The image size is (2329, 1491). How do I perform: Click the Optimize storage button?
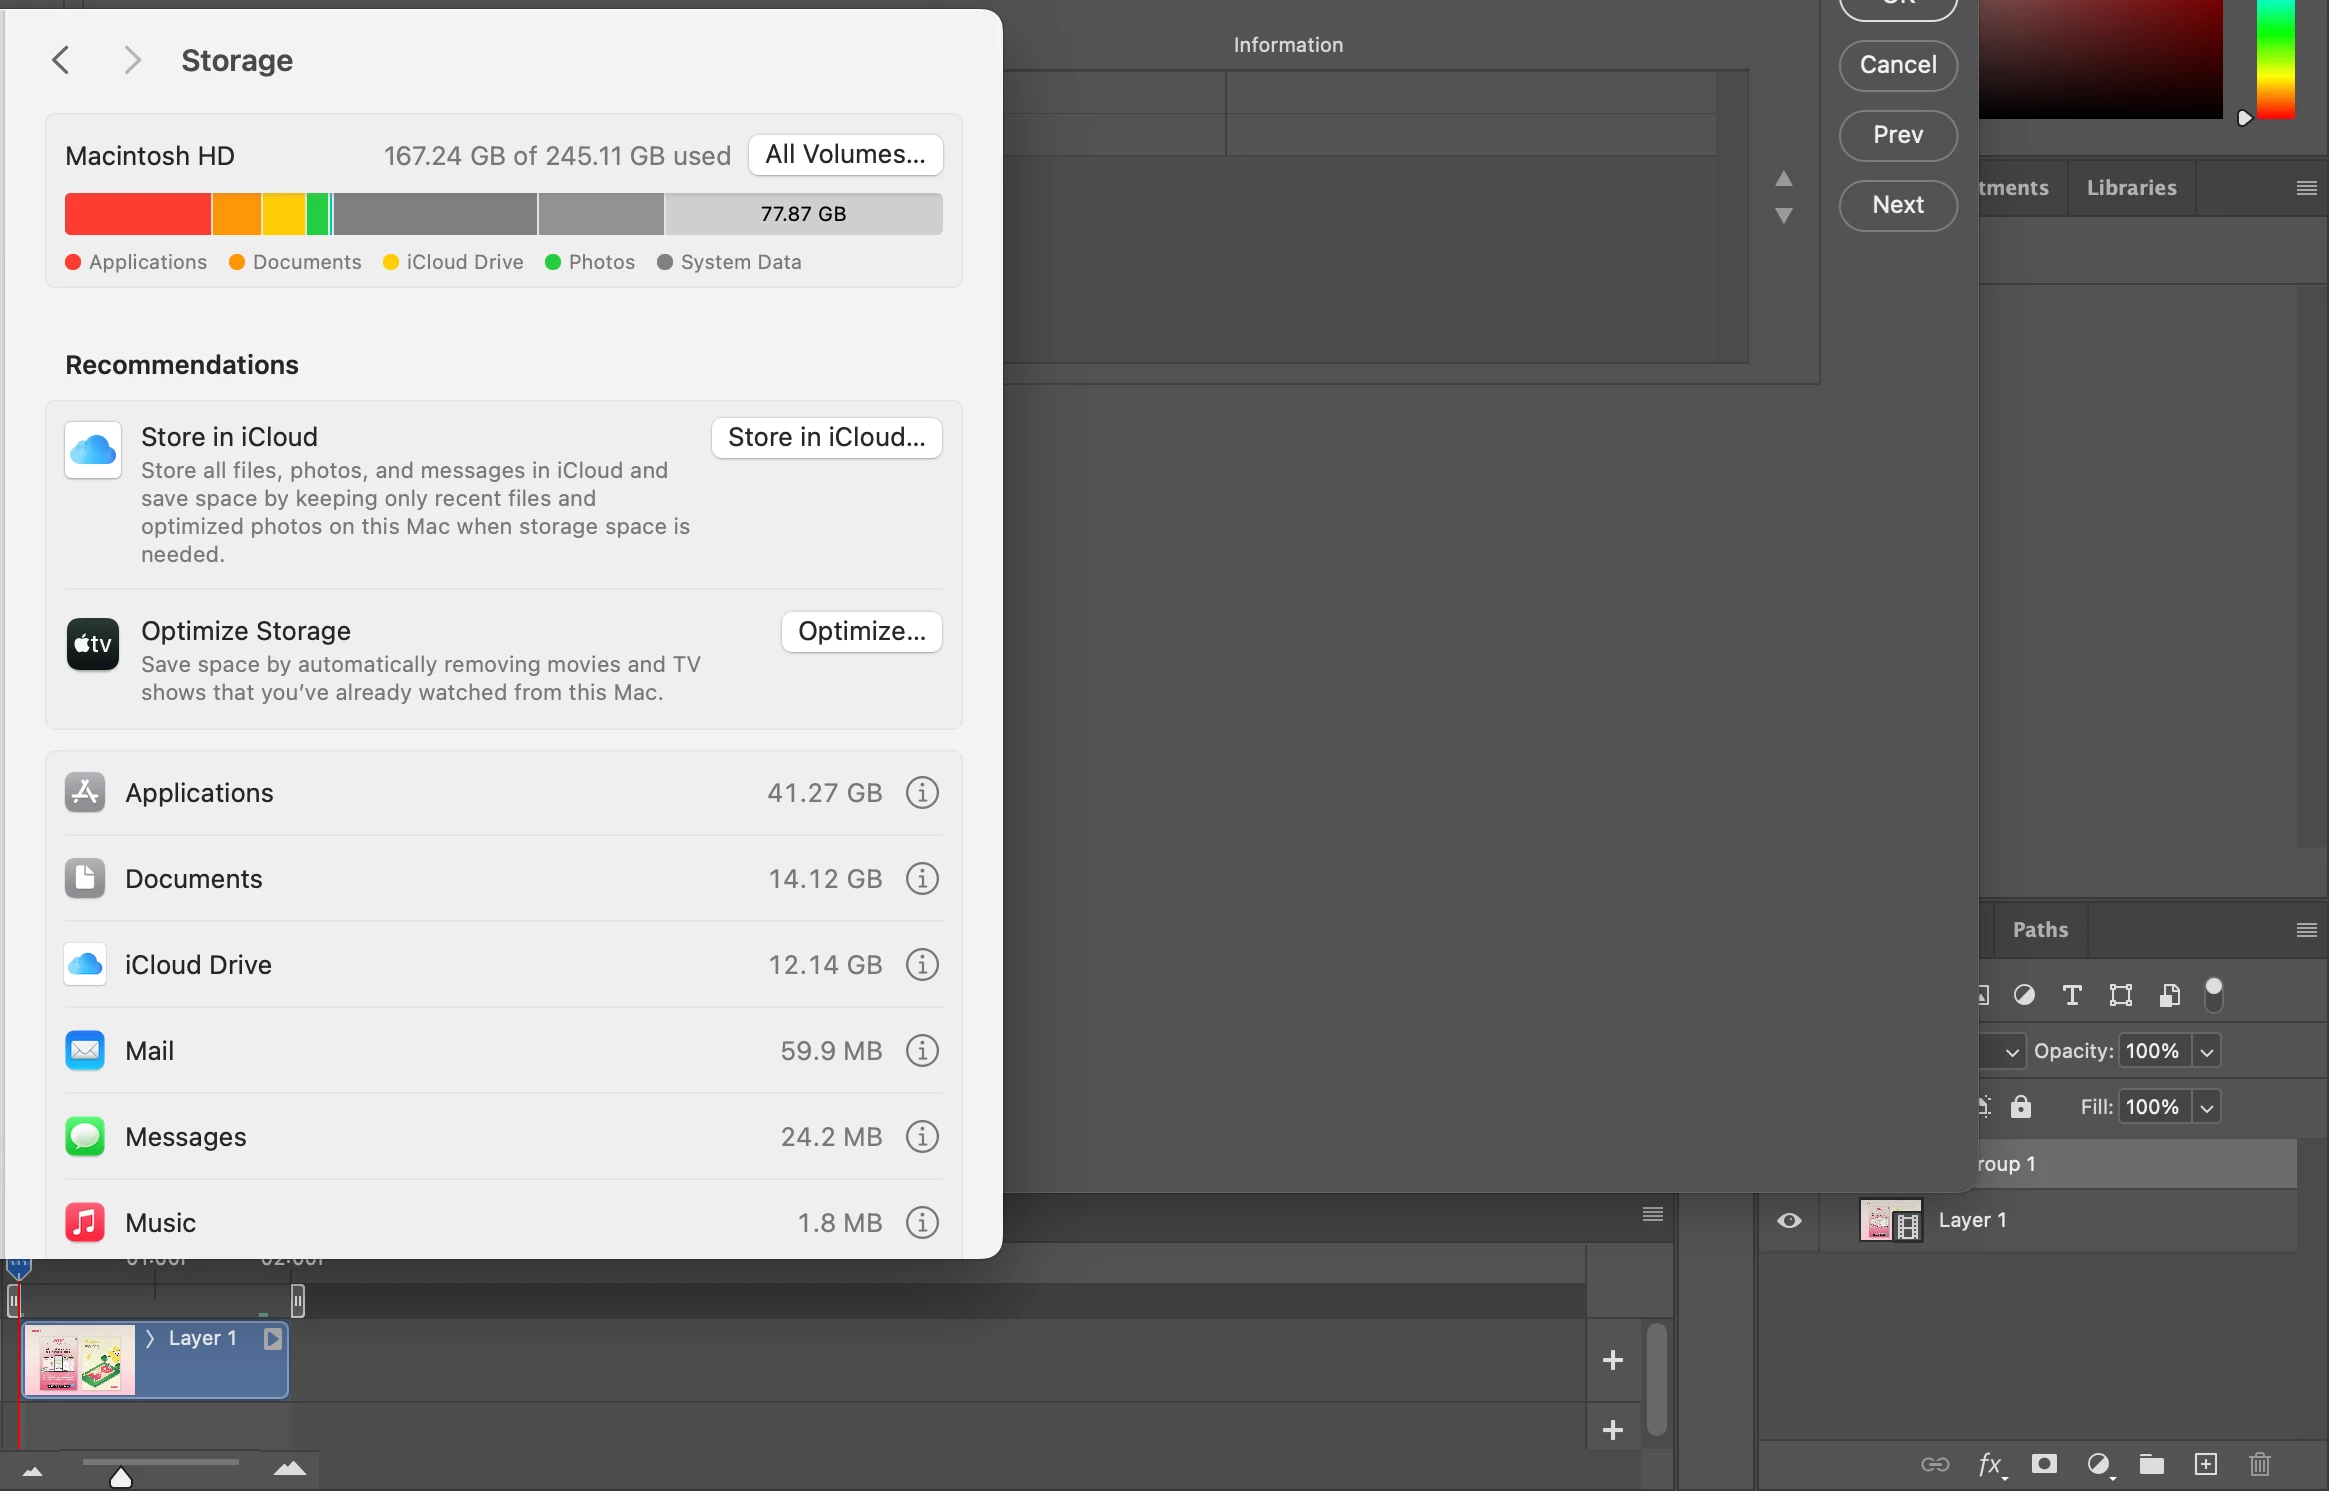[x=861, y=632]
